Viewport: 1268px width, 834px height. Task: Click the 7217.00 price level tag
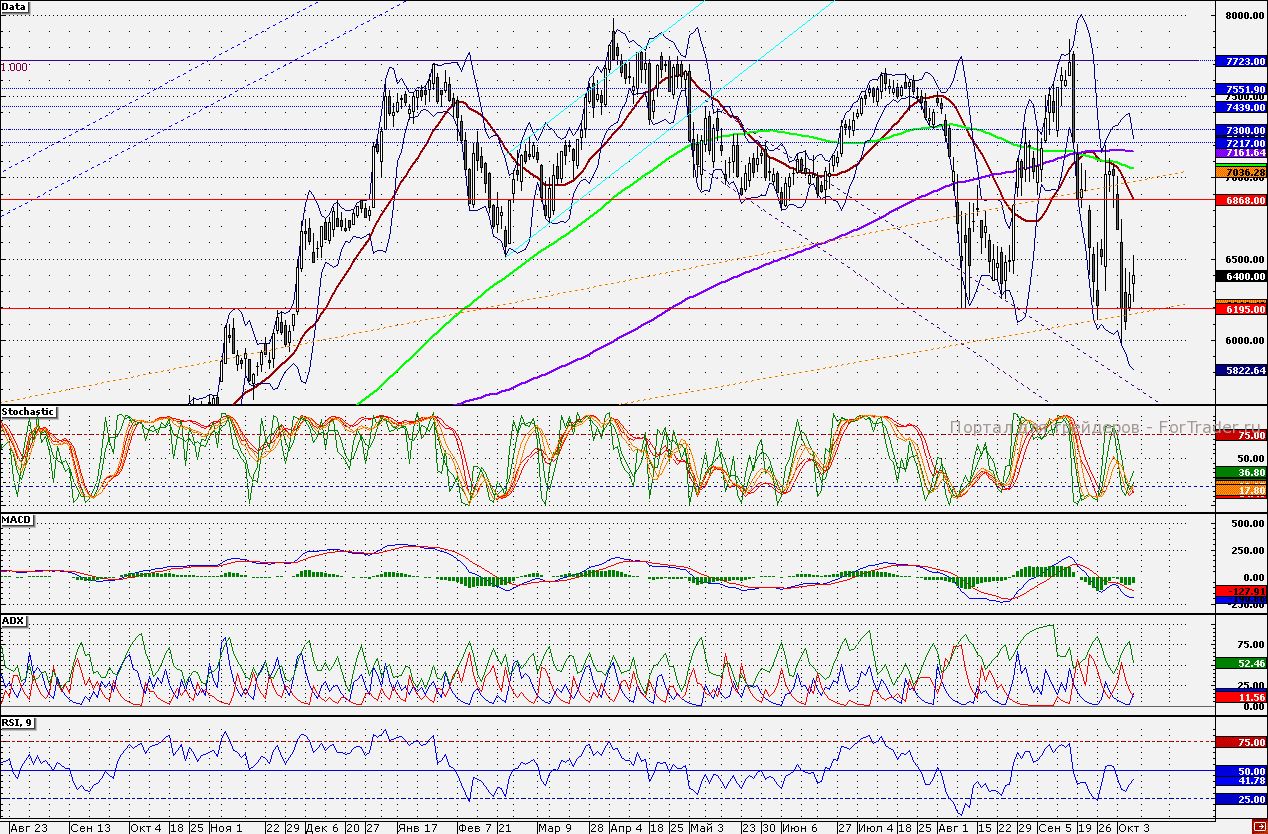[x=1240, y=143]
